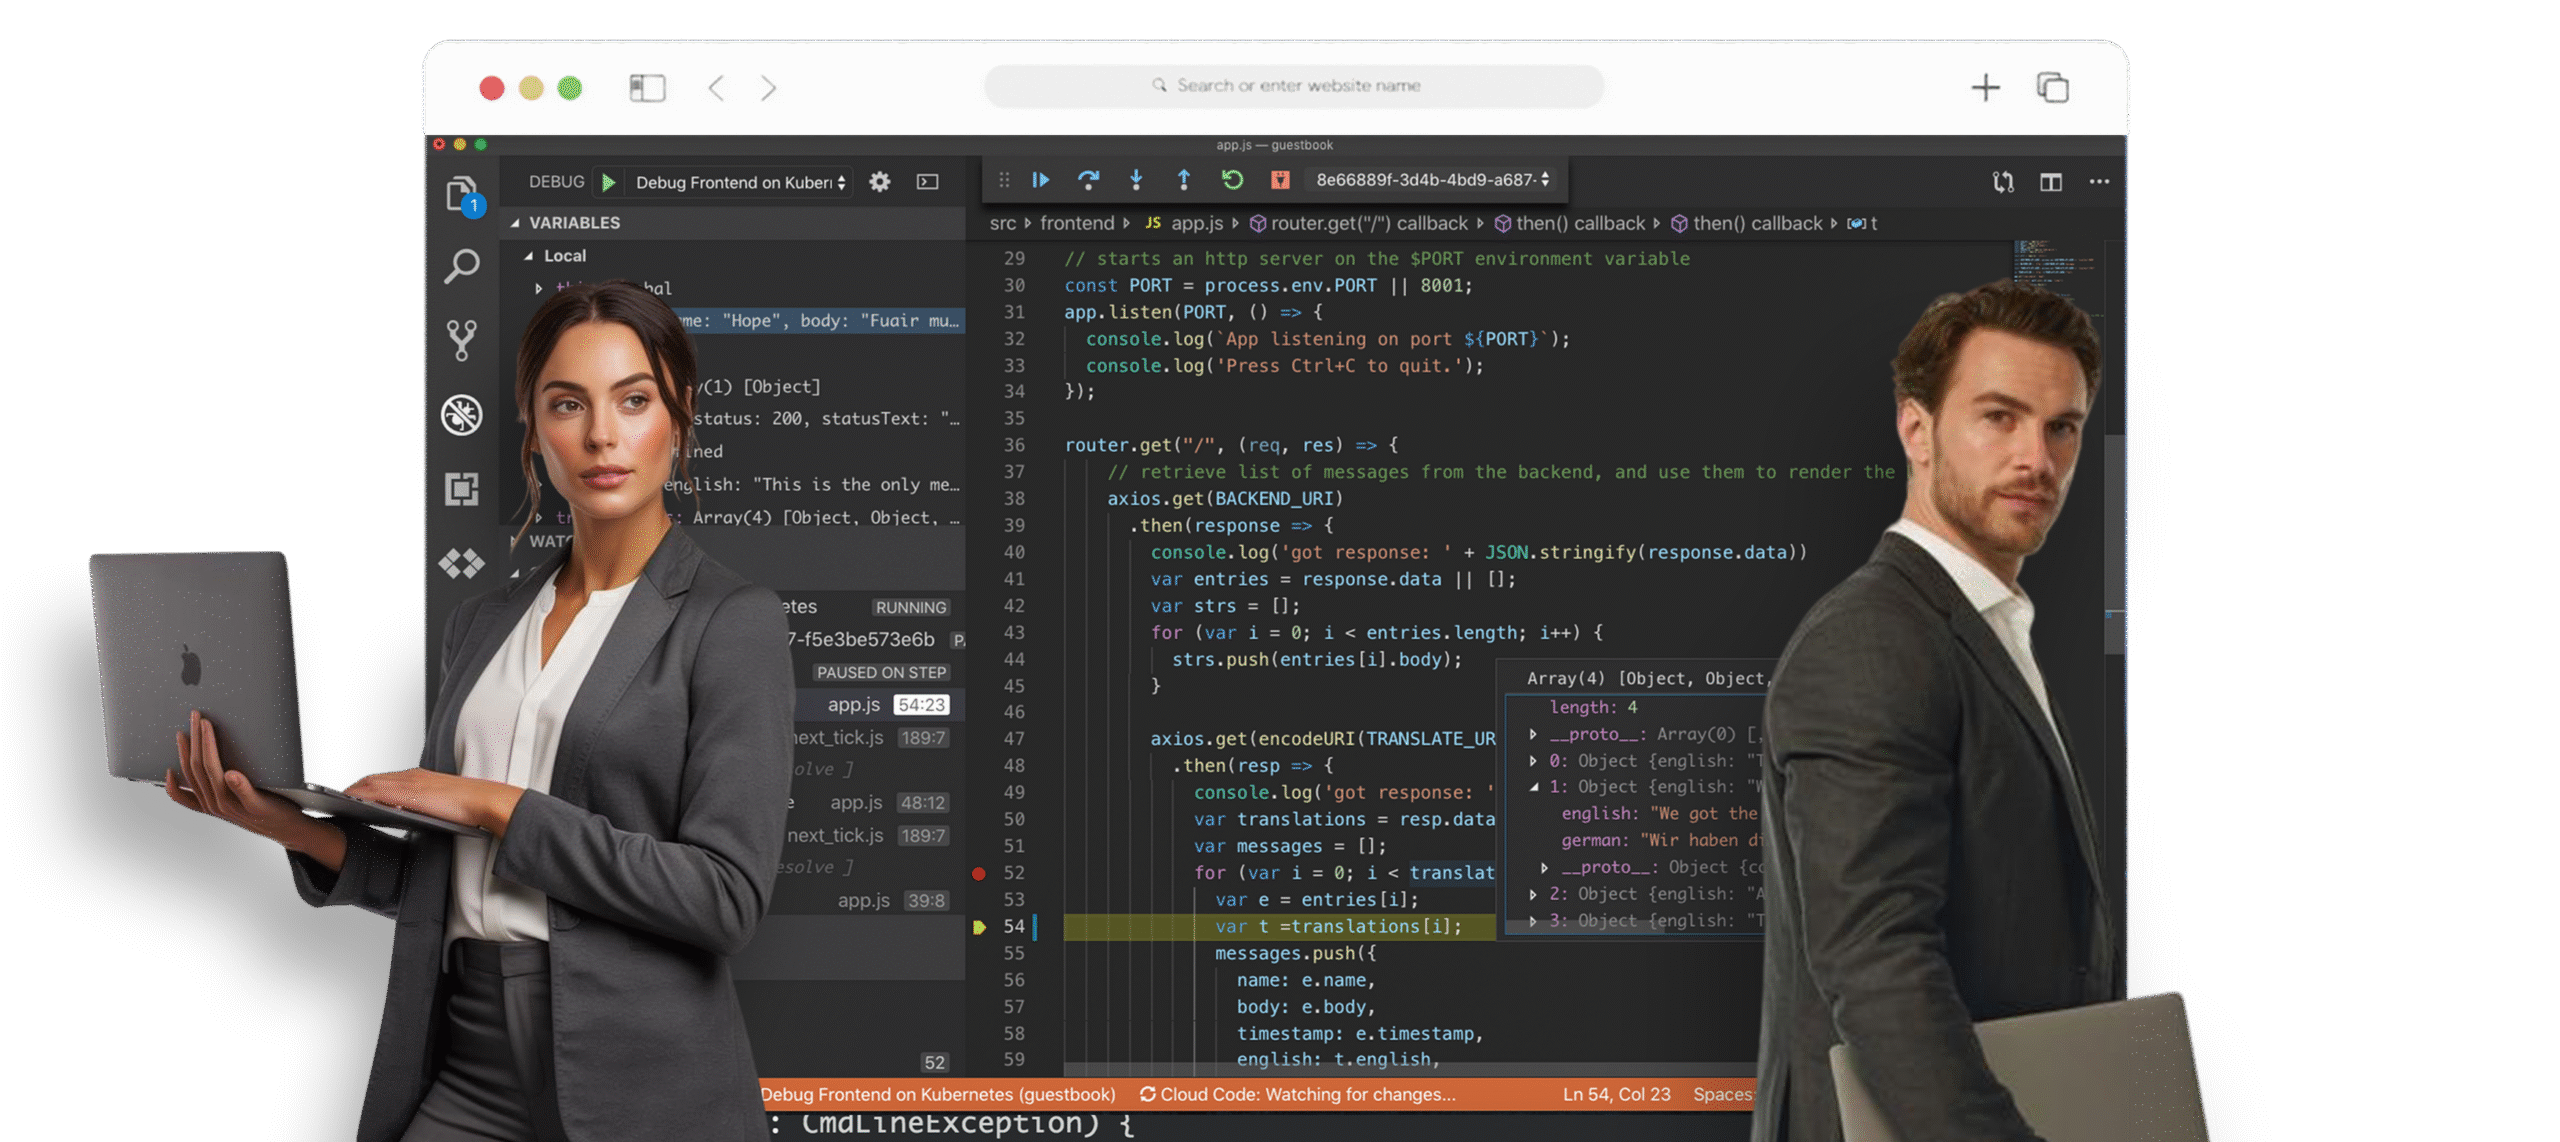Toggle the split editor layout icon

(2051, 182)
